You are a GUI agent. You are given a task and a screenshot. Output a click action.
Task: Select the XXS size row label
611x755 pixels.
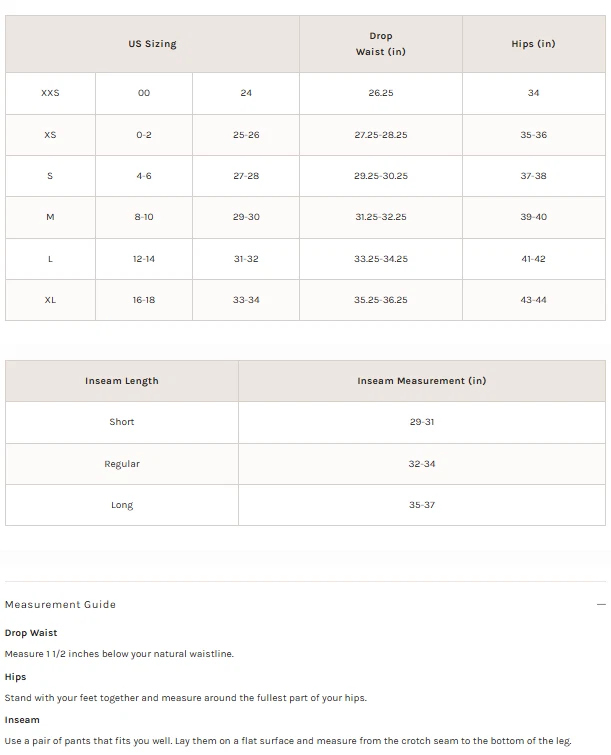(x=50, y=93)
